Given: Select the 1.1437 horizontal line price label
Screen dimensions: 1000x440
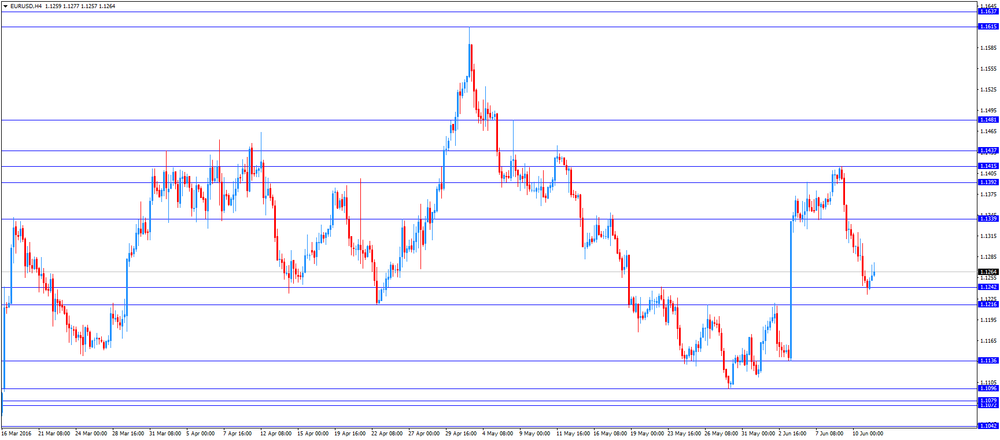Looking at the screenshot, I should click(x=988, y=150).
